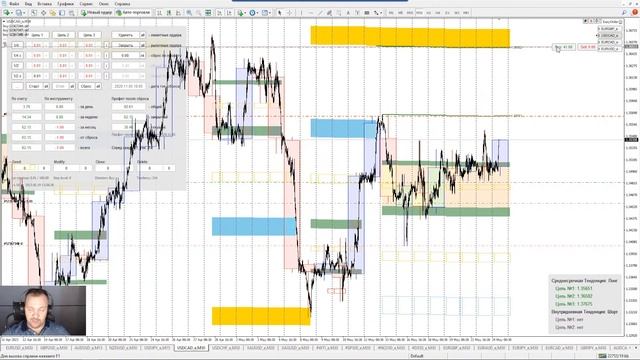Select the text label tool

357,13
